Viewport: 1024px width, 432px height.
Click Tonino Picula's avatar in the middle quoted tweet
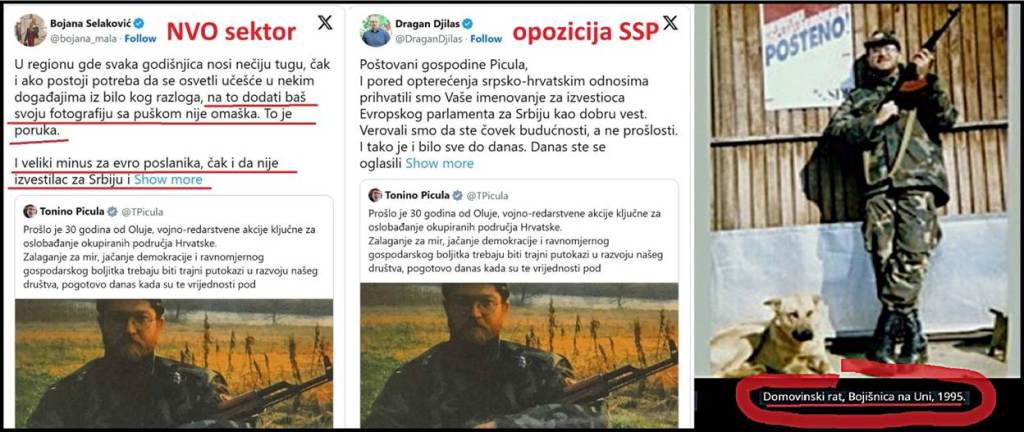pyautogui.click(x=375, y=195)
